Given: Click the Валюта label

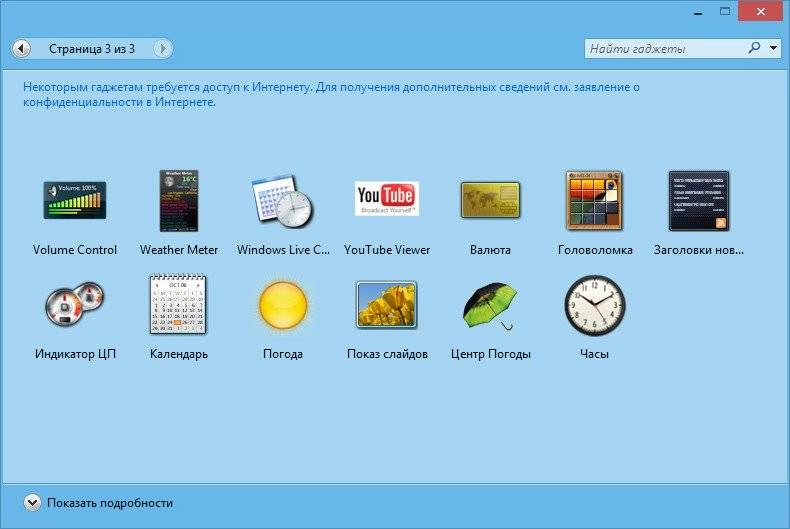Looking at the screenshot, I should (x=490, y=250).
